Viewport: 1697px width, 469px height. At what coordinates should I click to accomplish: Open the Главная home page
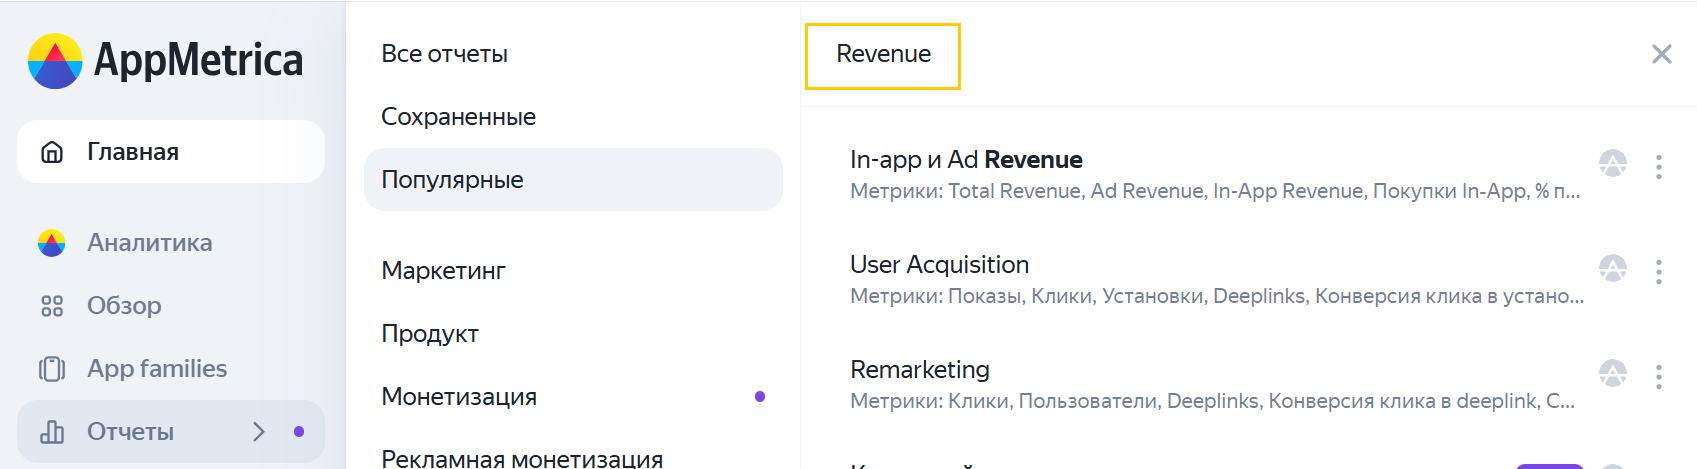171,152
